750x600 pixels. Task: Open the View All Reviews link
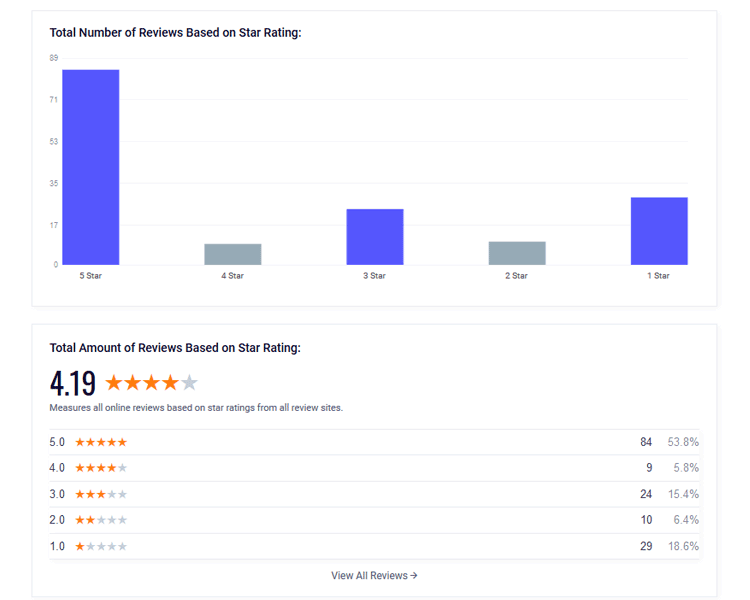[374, 576]
